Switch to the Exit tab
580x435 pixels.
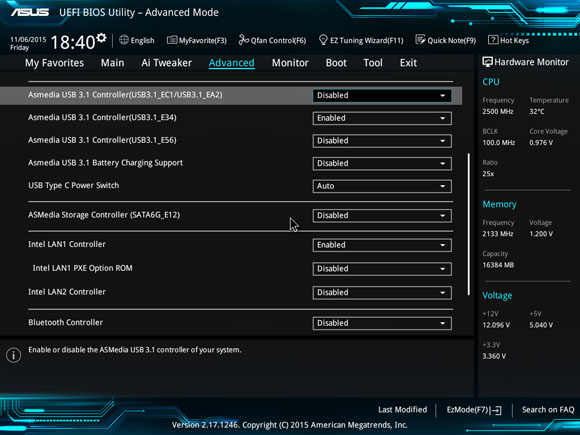tap(408, 63)
